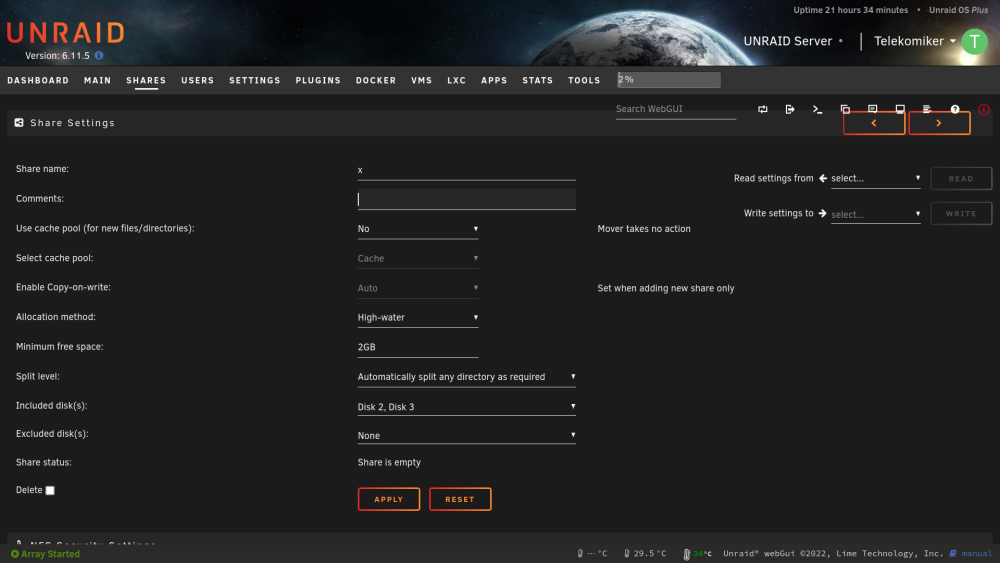Open the Tools tab
This screenshot has width=1000, height=563.
pos(584,80)
